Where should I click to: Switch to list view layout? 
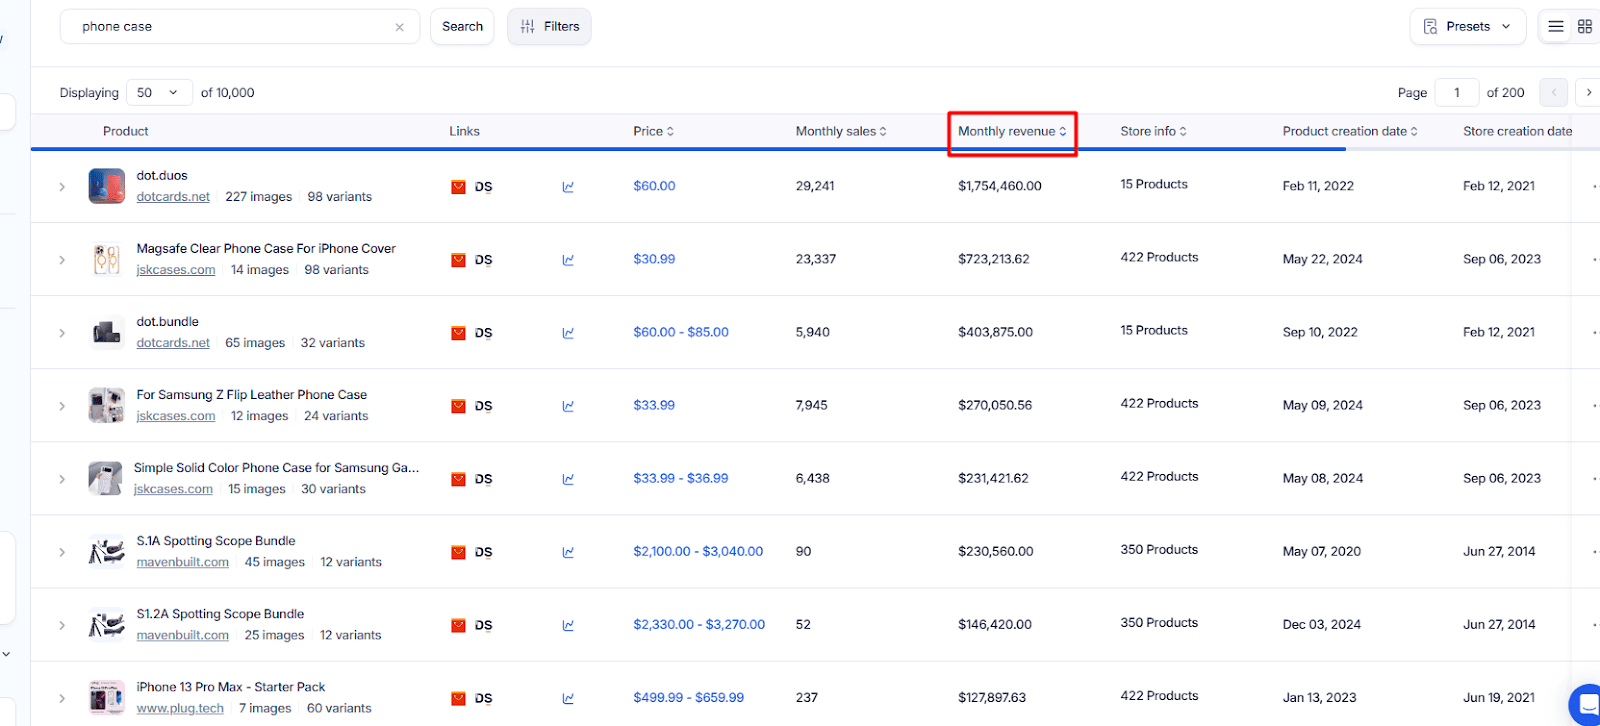[1556, 27]
